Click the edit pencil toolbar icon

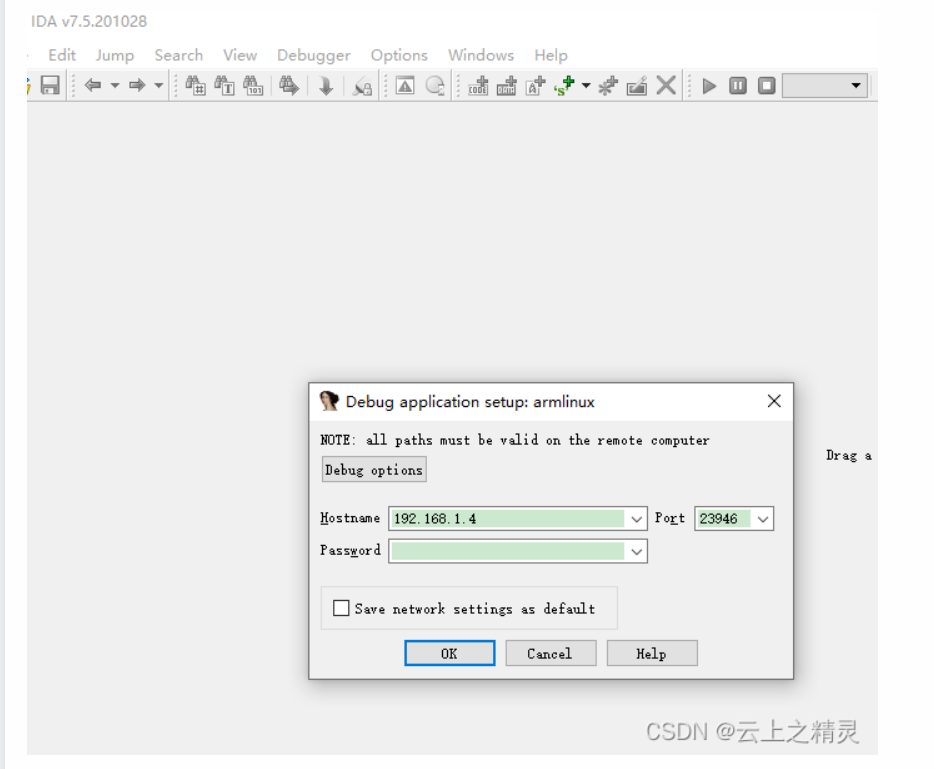(x=637, y=86)
